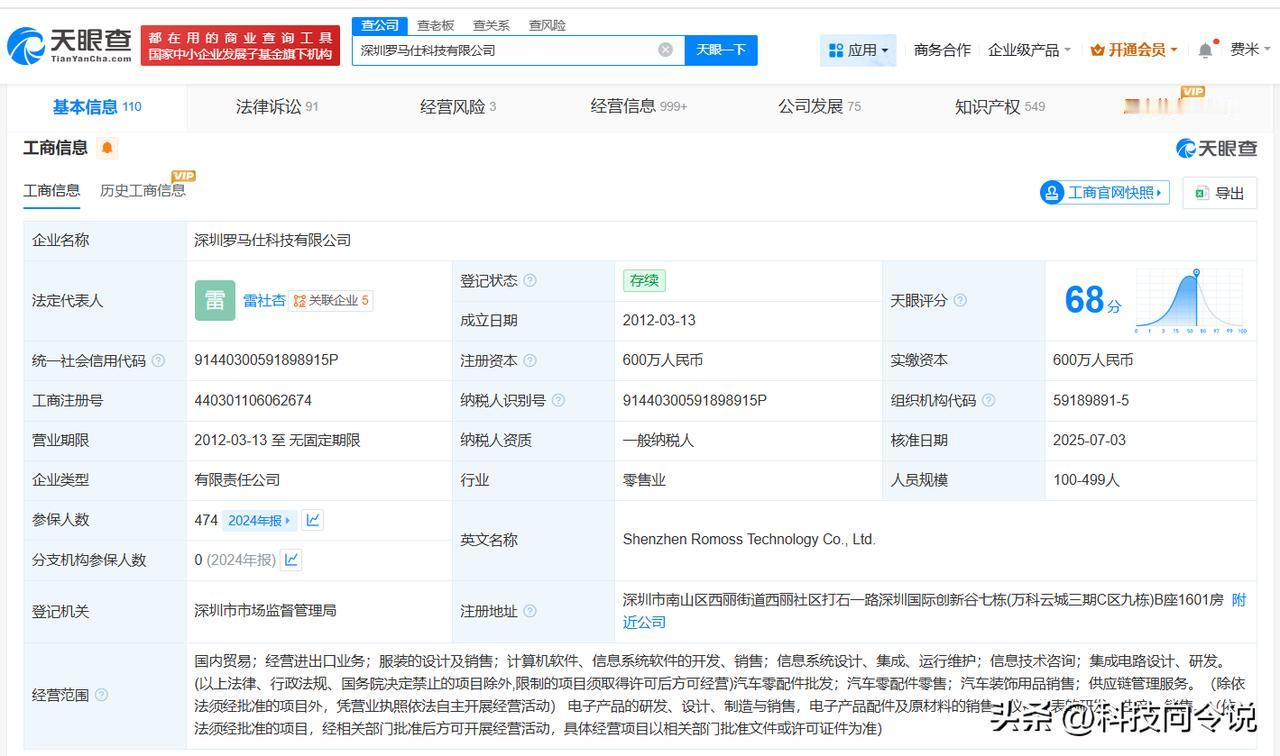The width and height of the screenshot is (1280, 756).
Task: Open the 费米 user account menu
Action: click(x=1249, y=50)
